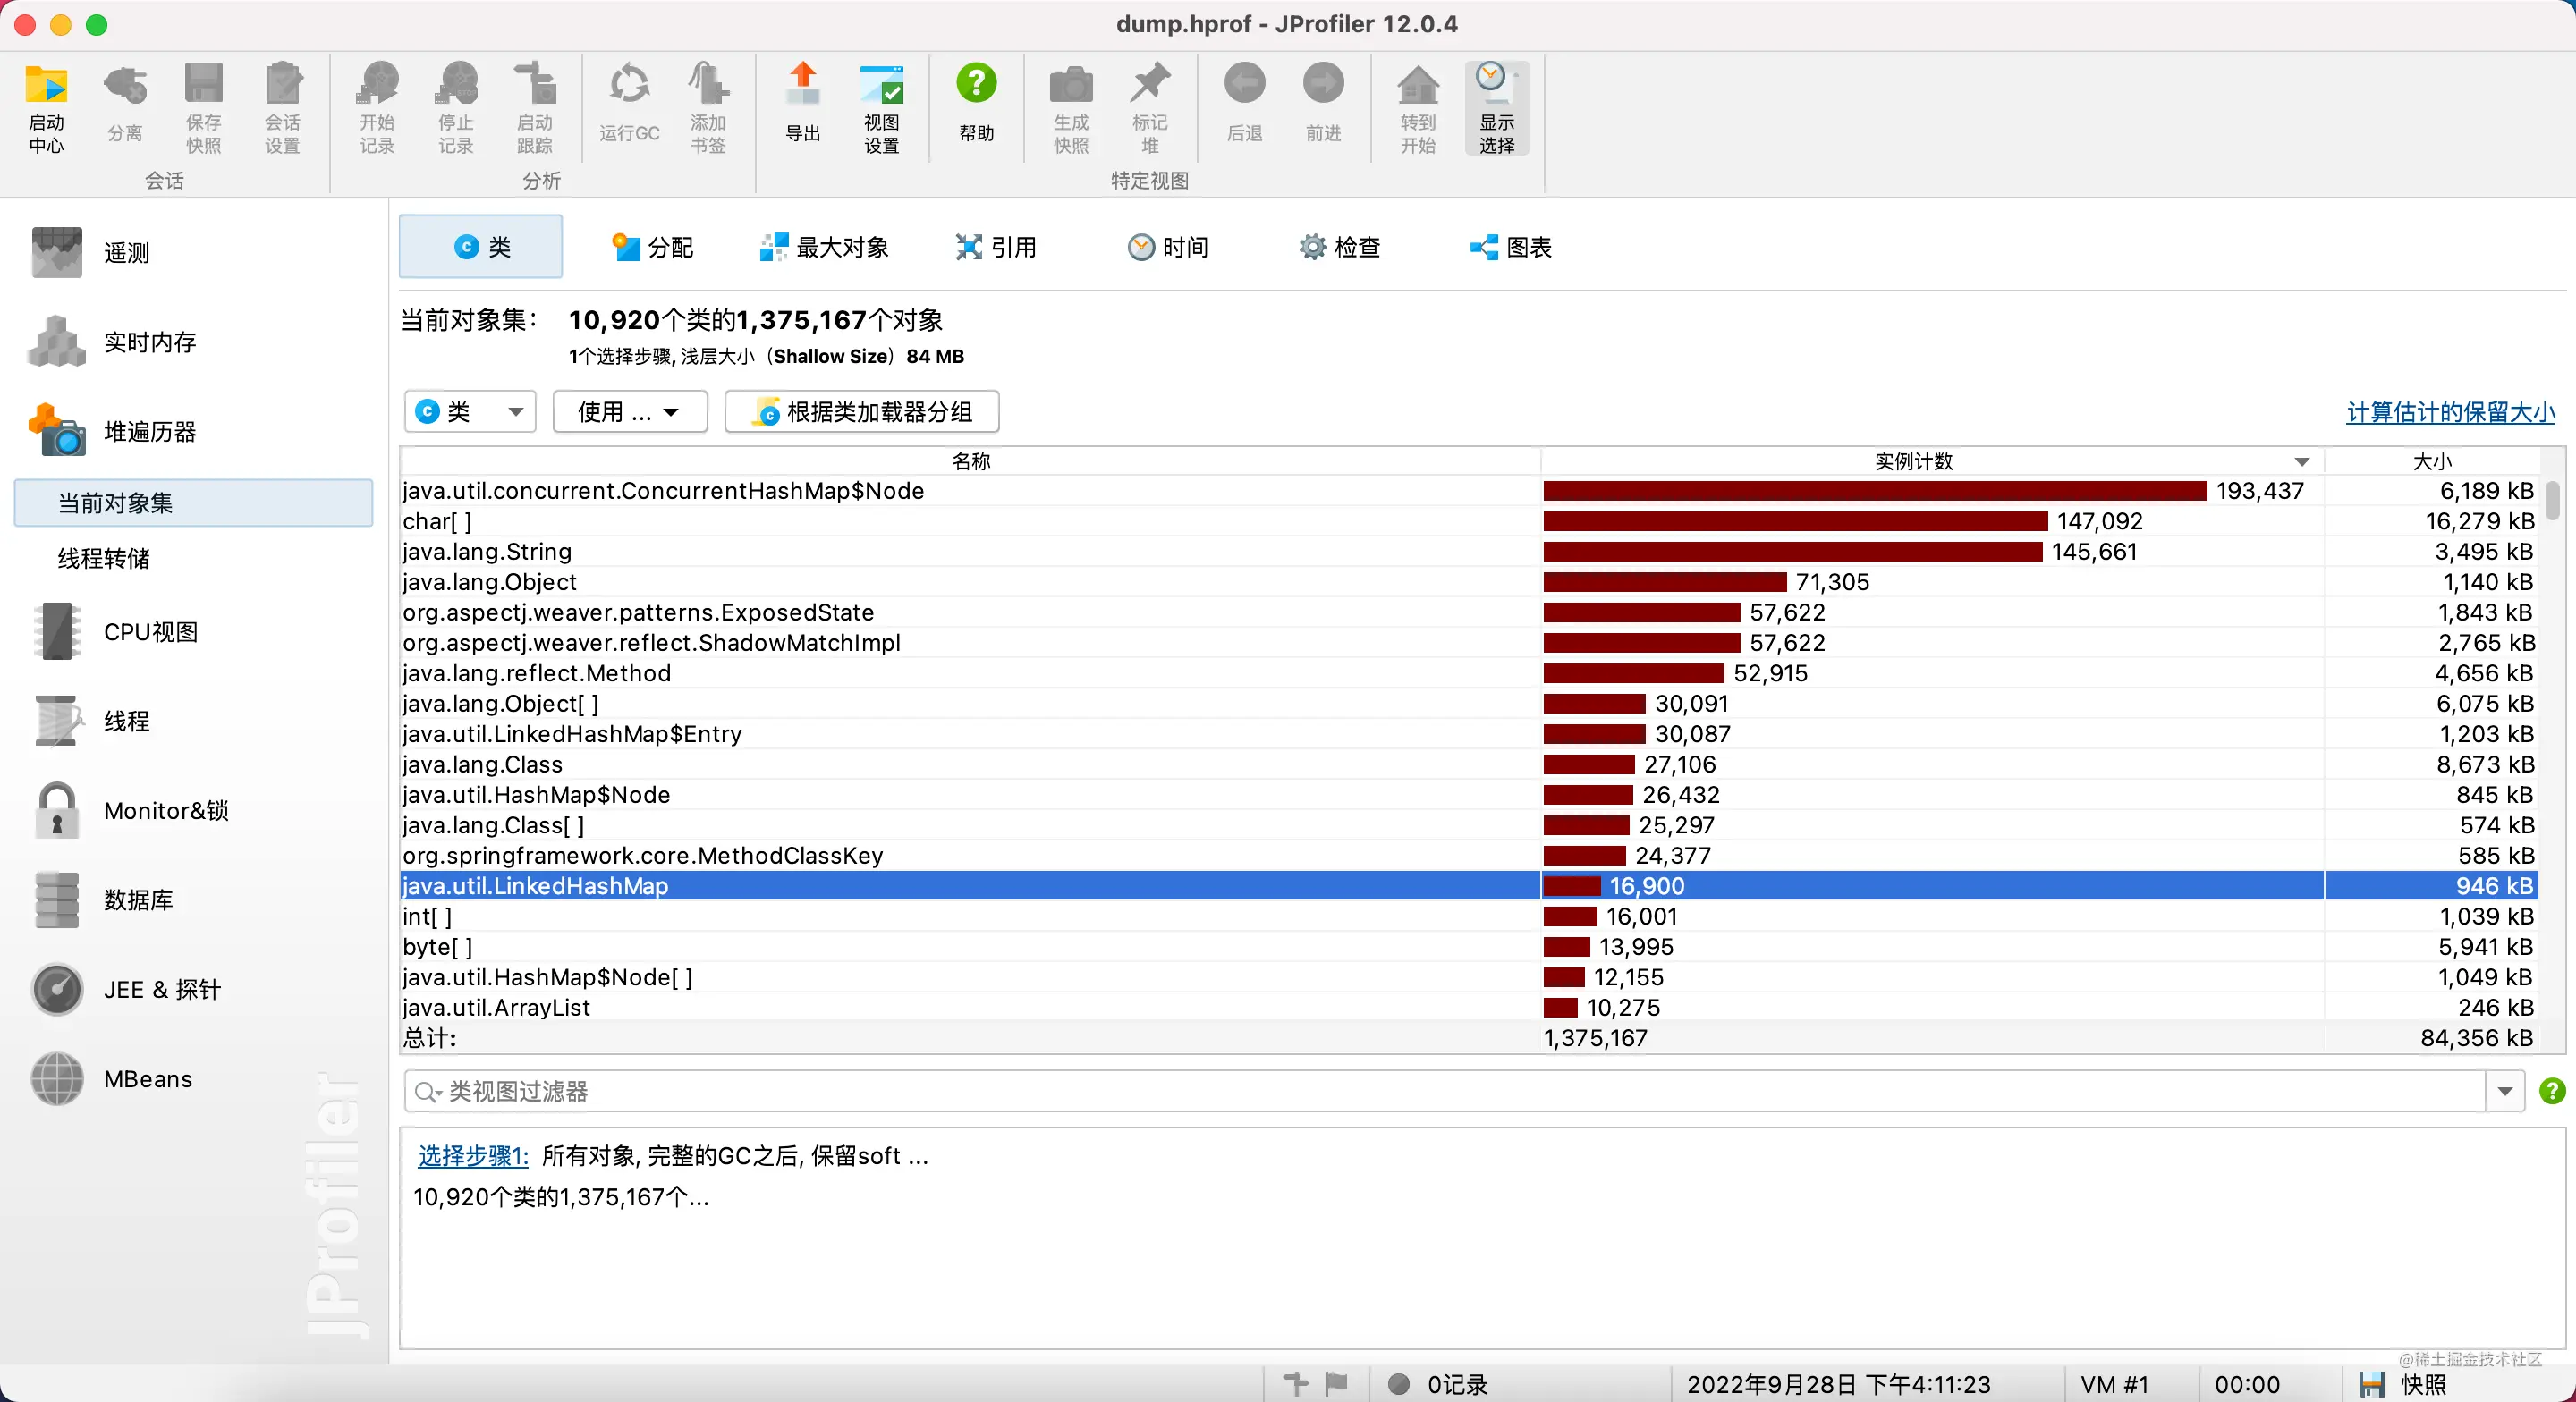Open the class filter history dropdown arrow
The height and width of the screenshot is (1402, 2576).
(x=2505, y=1090)
